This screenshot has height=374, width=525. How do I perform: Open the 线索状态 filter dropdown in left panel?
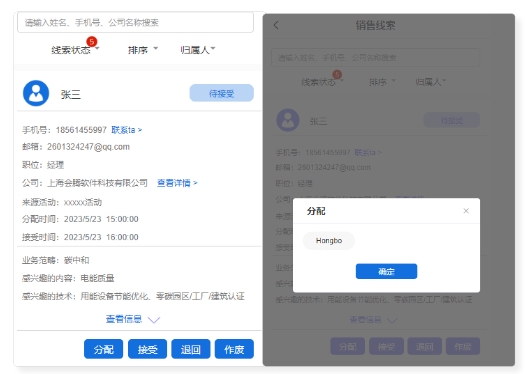pyautogui.click(x=75, y=50)
